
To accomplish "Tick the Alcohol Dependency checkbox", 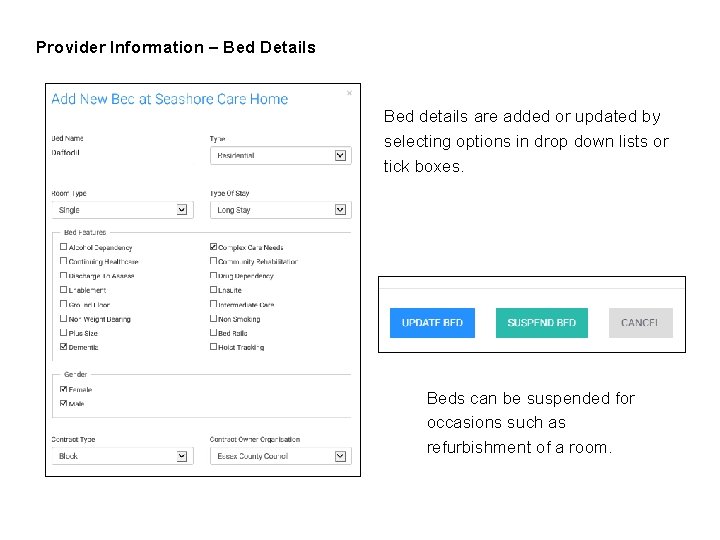I will tap(64, 247).
